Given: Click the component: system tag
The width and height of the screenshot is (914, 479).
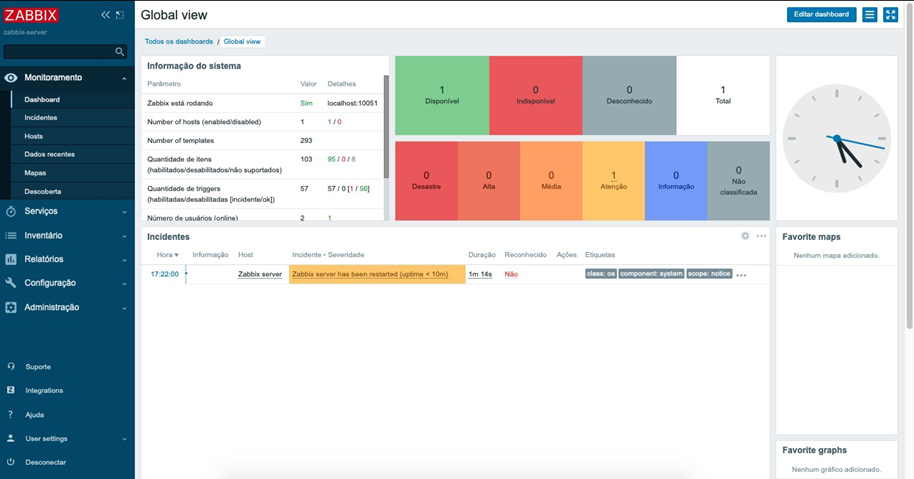Looking at the screenshot, I should click(x=651, y=274).
